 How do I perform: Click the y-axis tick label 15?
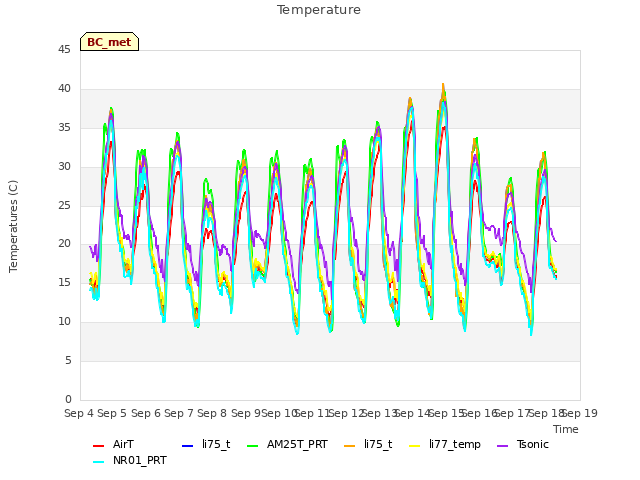[64, 282]
